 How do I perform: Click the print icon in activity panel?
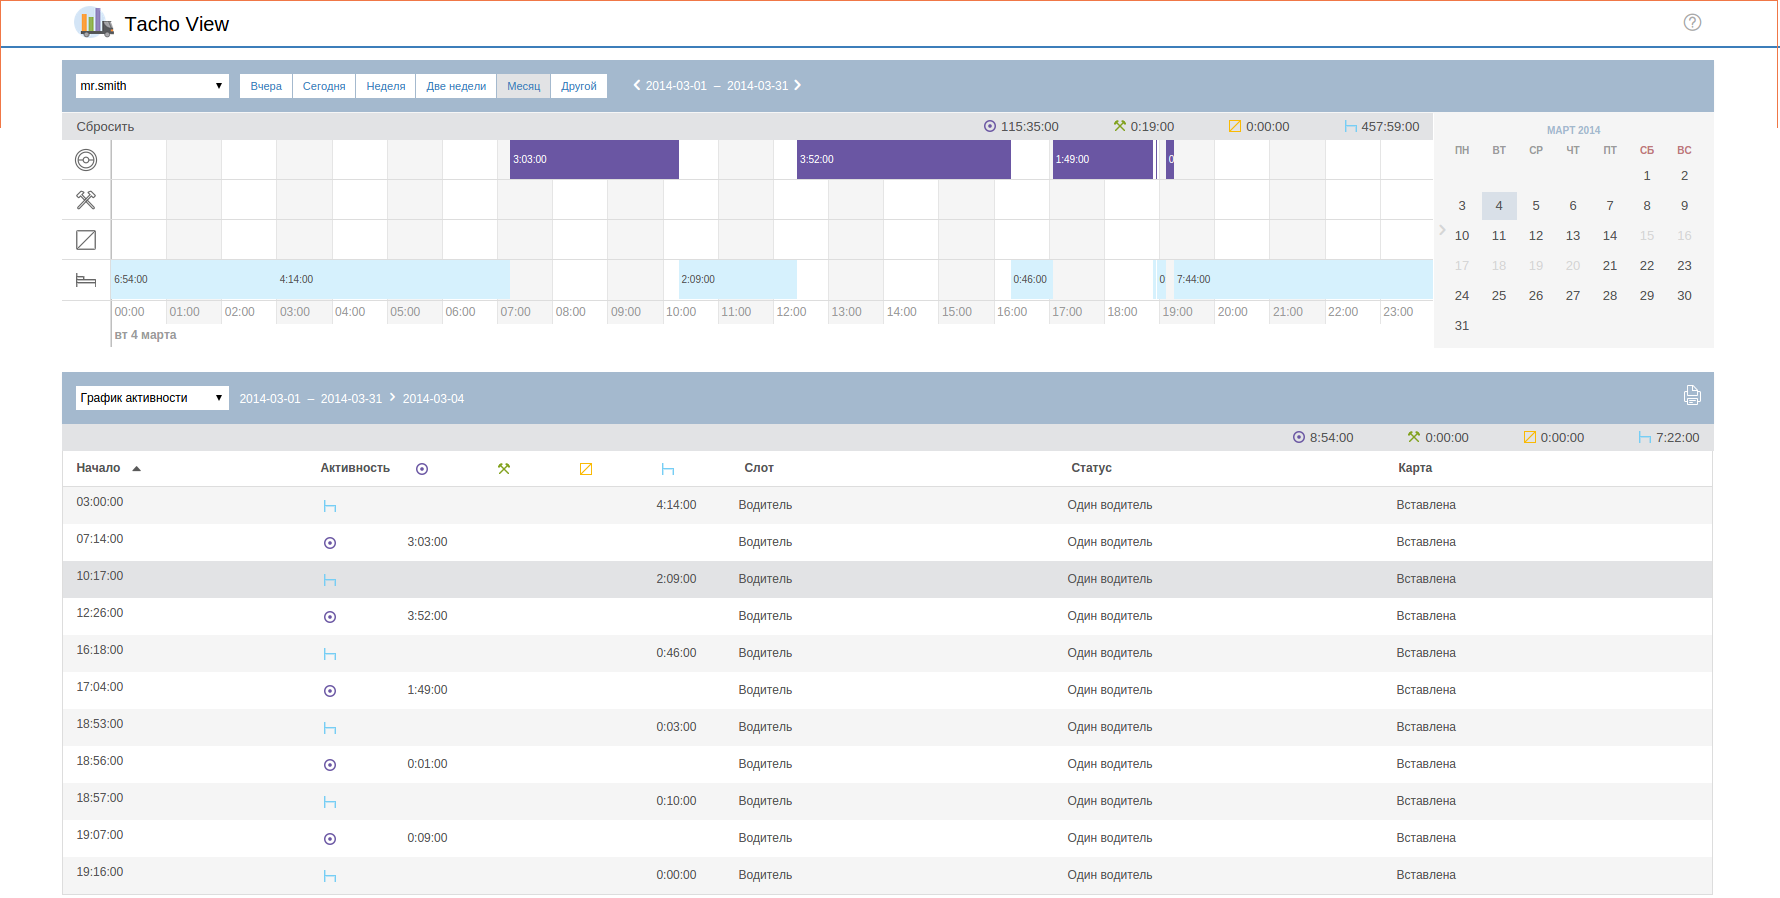[x=1692, y=396]
